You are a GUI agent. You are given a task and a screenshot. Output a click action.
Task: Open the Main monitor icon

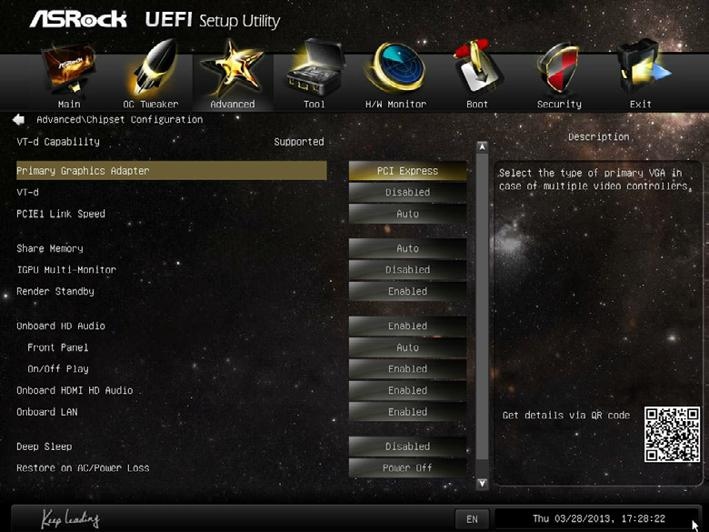69,68
